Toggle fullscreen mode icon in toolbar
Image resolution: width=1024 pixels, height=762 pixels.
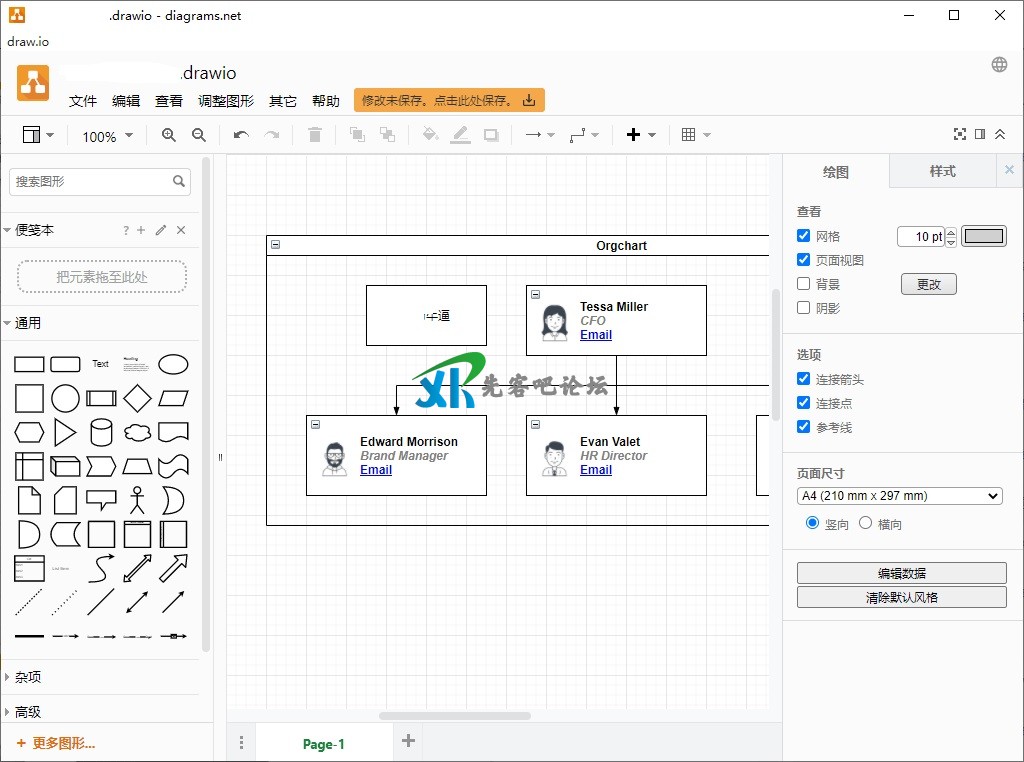pyautogui.click(x=960, y=135)
